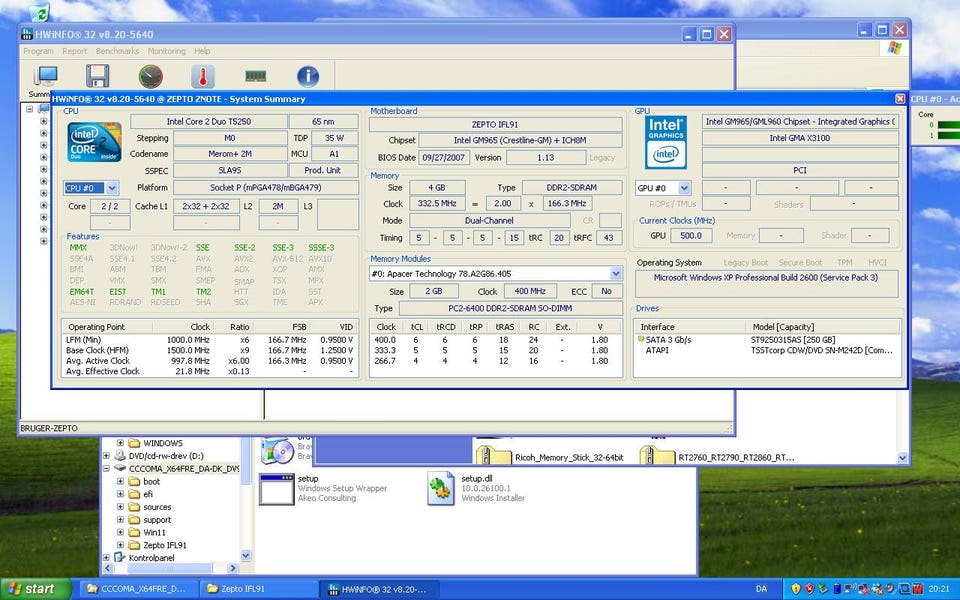960x600 pixels.
Task: Open the Apacer memory module dropdown
Action: click(x=615, y=273)
